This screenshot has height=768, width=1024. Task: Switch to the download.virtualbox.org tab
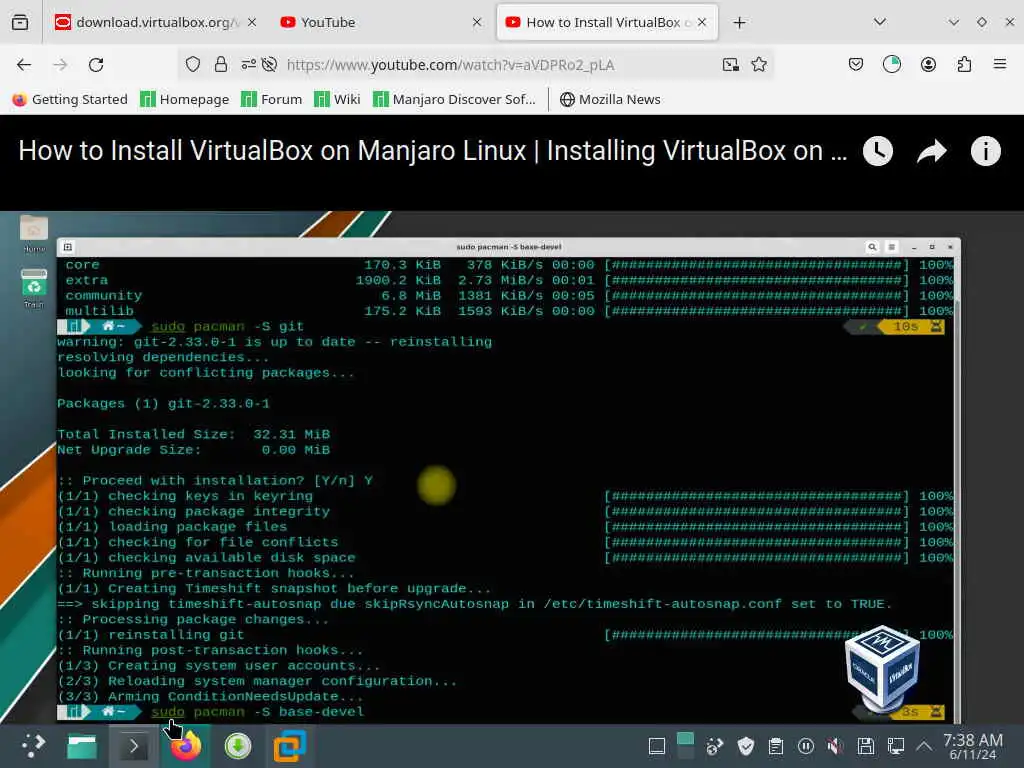[x=155, y=23]
